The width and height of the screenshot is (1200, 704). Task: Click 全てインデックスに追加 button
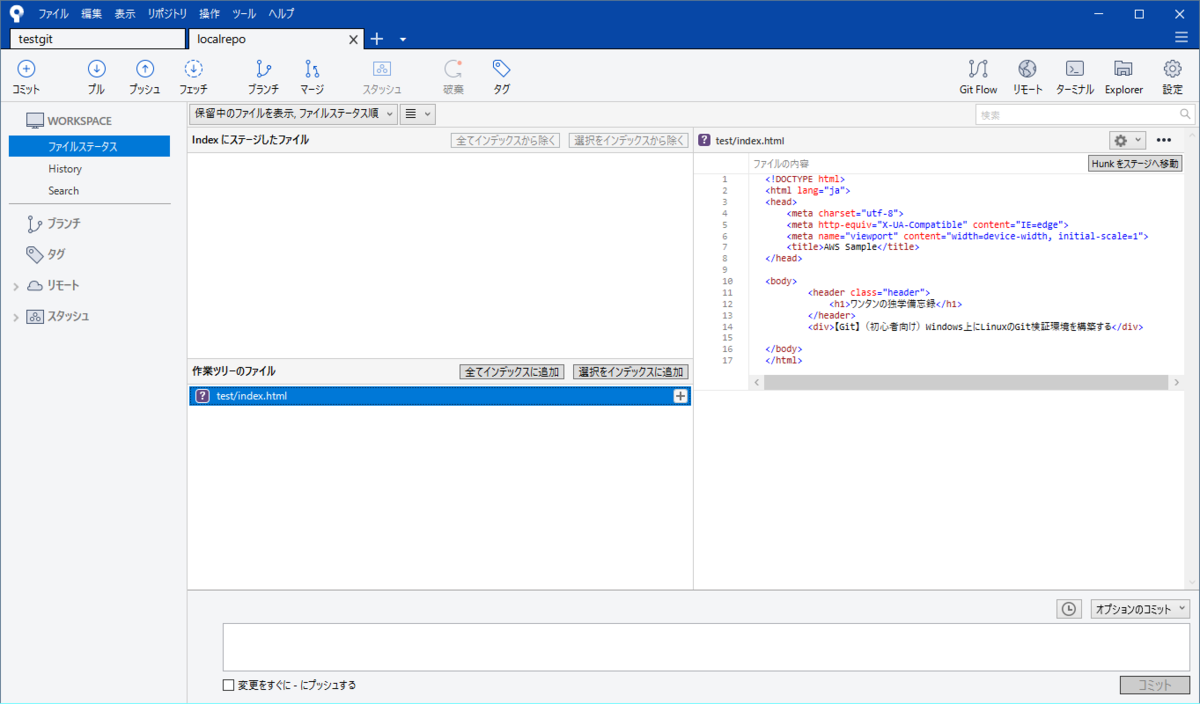point(512,371)
